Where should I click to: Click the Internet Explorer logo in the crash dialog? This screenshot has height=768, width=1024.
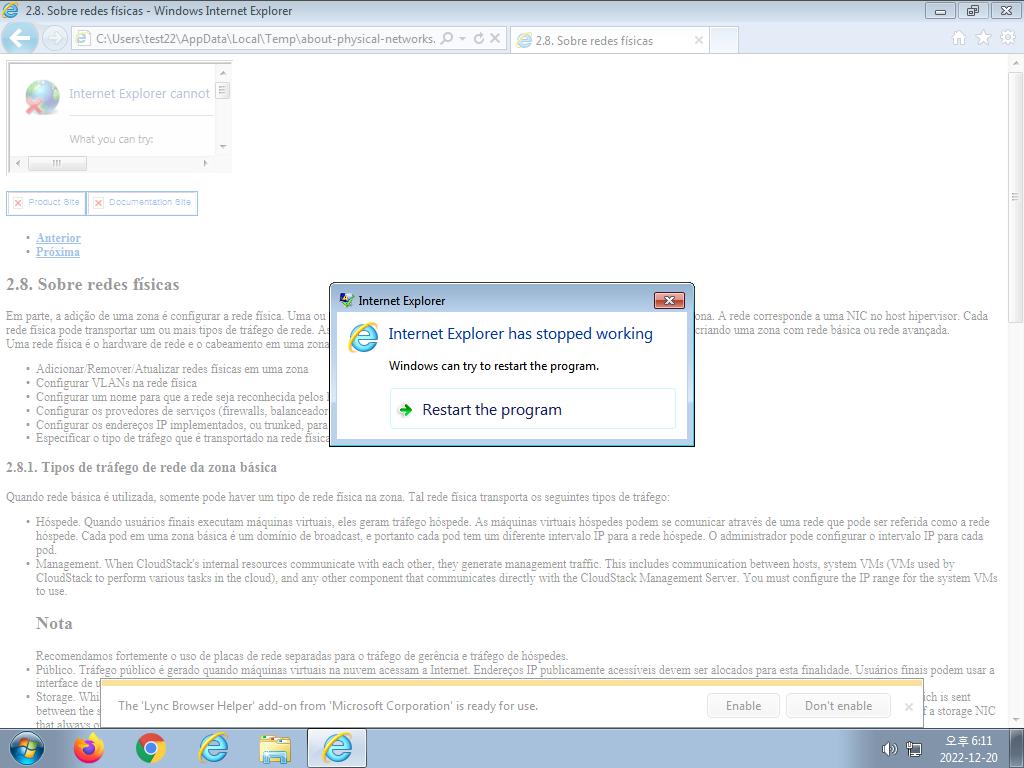tap(363, 336)
